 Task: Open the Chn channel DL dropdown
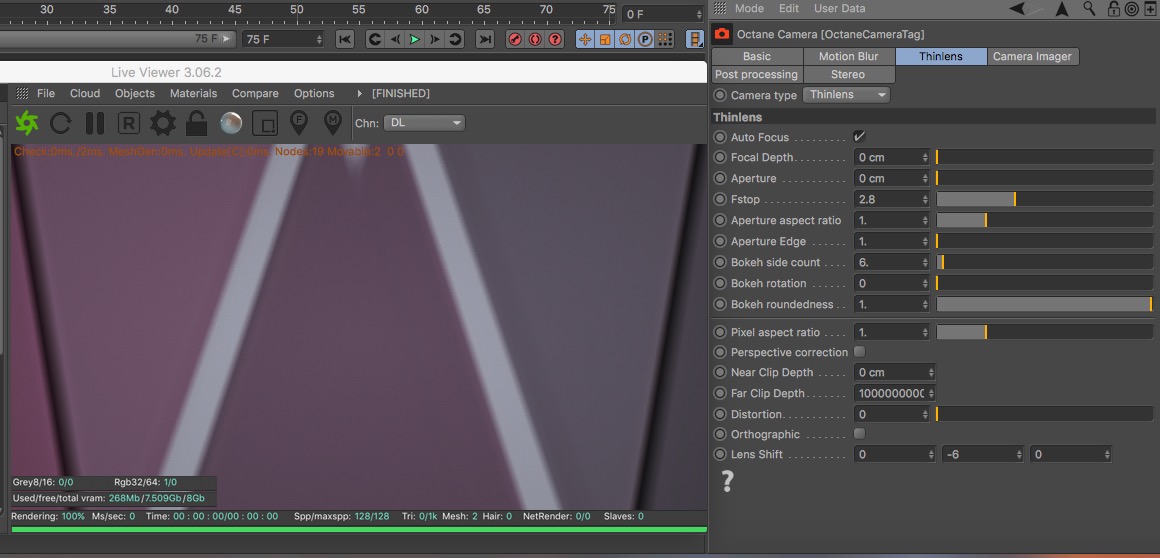[425, 123]
